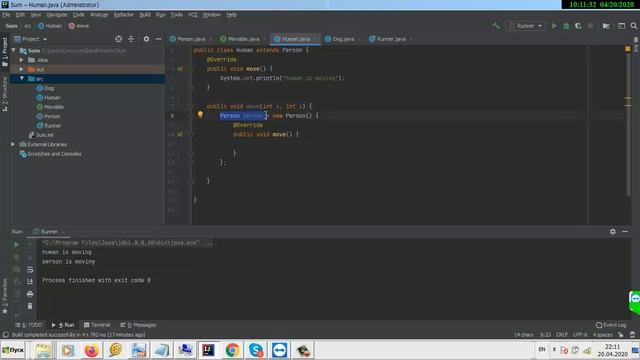Select Person class in project tree
Screen dimensions: 640x360
52,116
